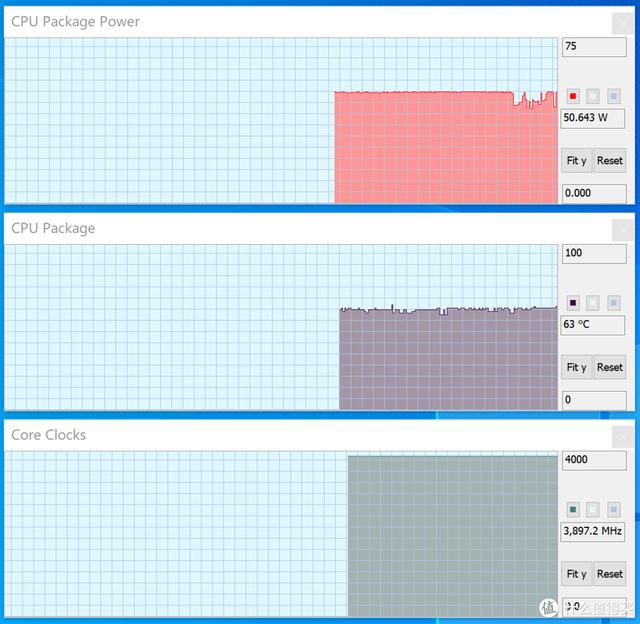Click the light blue swatch in CPU Package Power
Image resolution: width=640 pixels, height=624 pixels.
614,96
